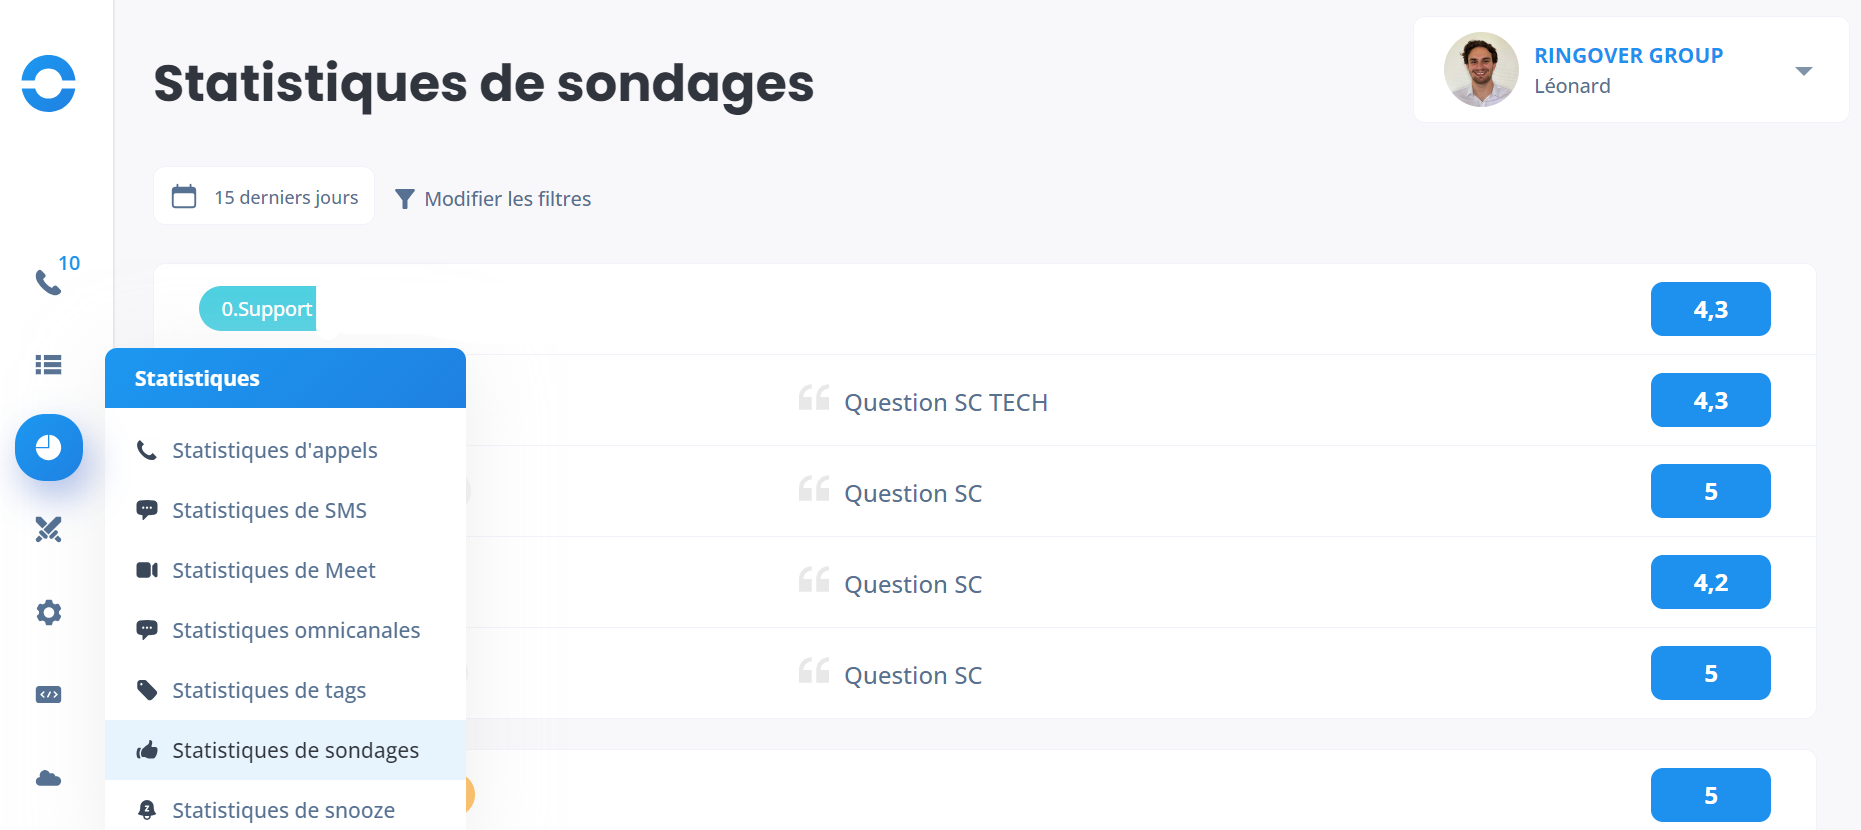
Task: Click the developer code icon in sidebar
Action: (48, 695)
